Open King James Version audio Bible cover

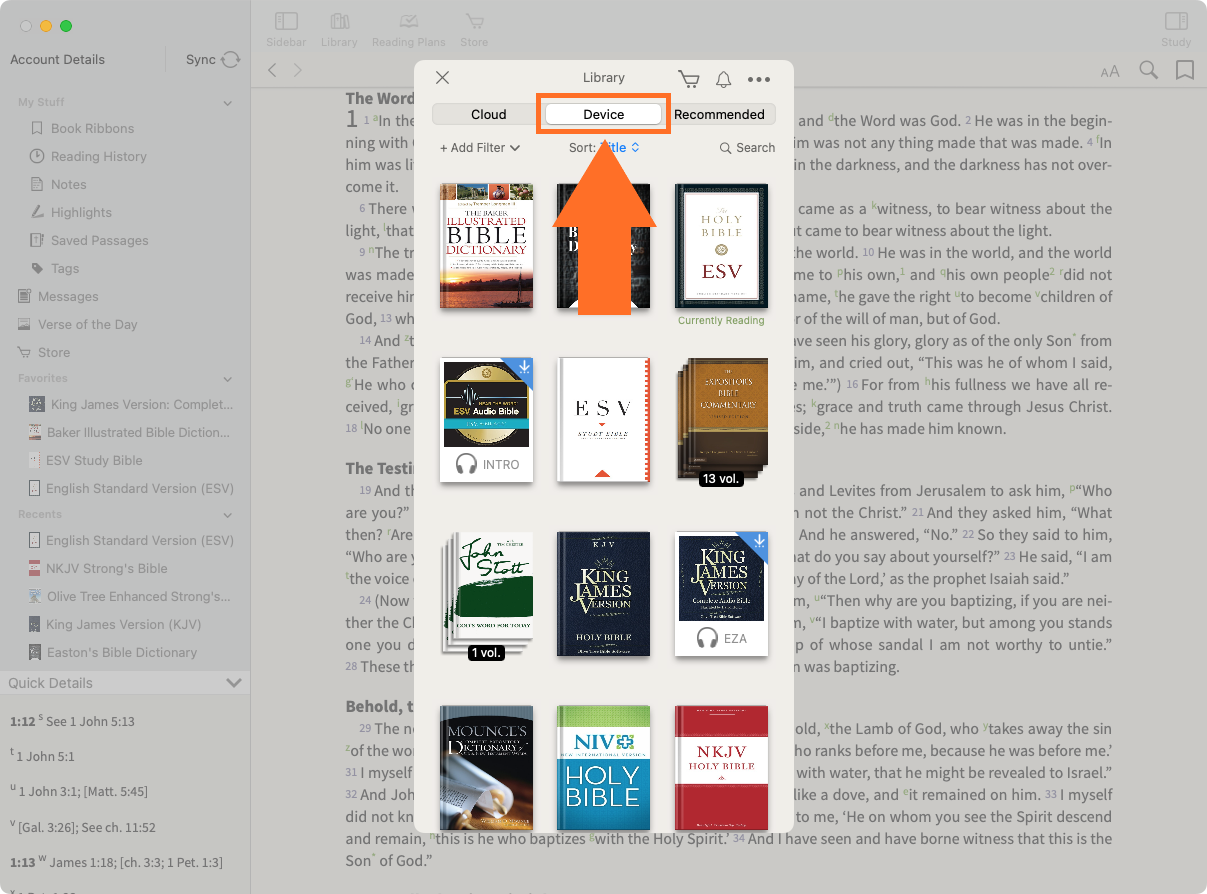click(x=721, y=594)
